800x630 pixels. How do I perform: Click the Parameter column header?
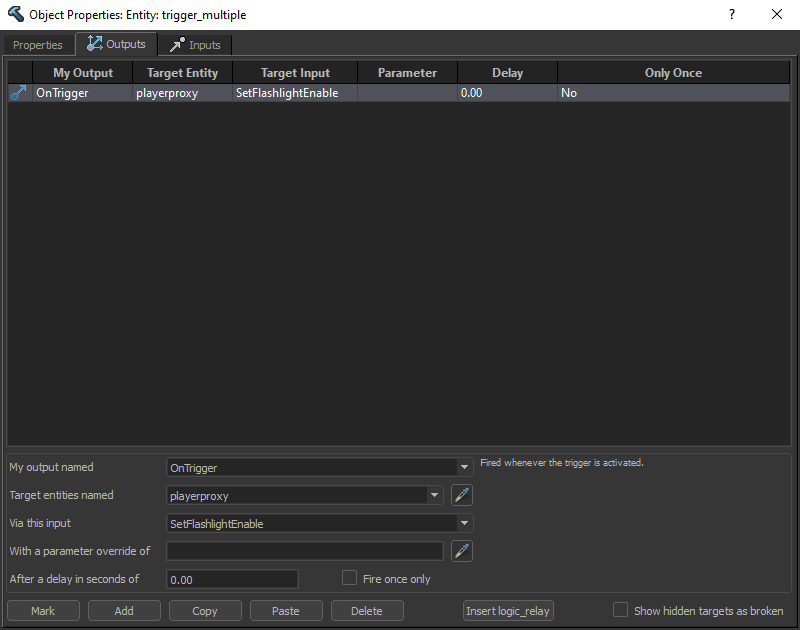(408, 72)
